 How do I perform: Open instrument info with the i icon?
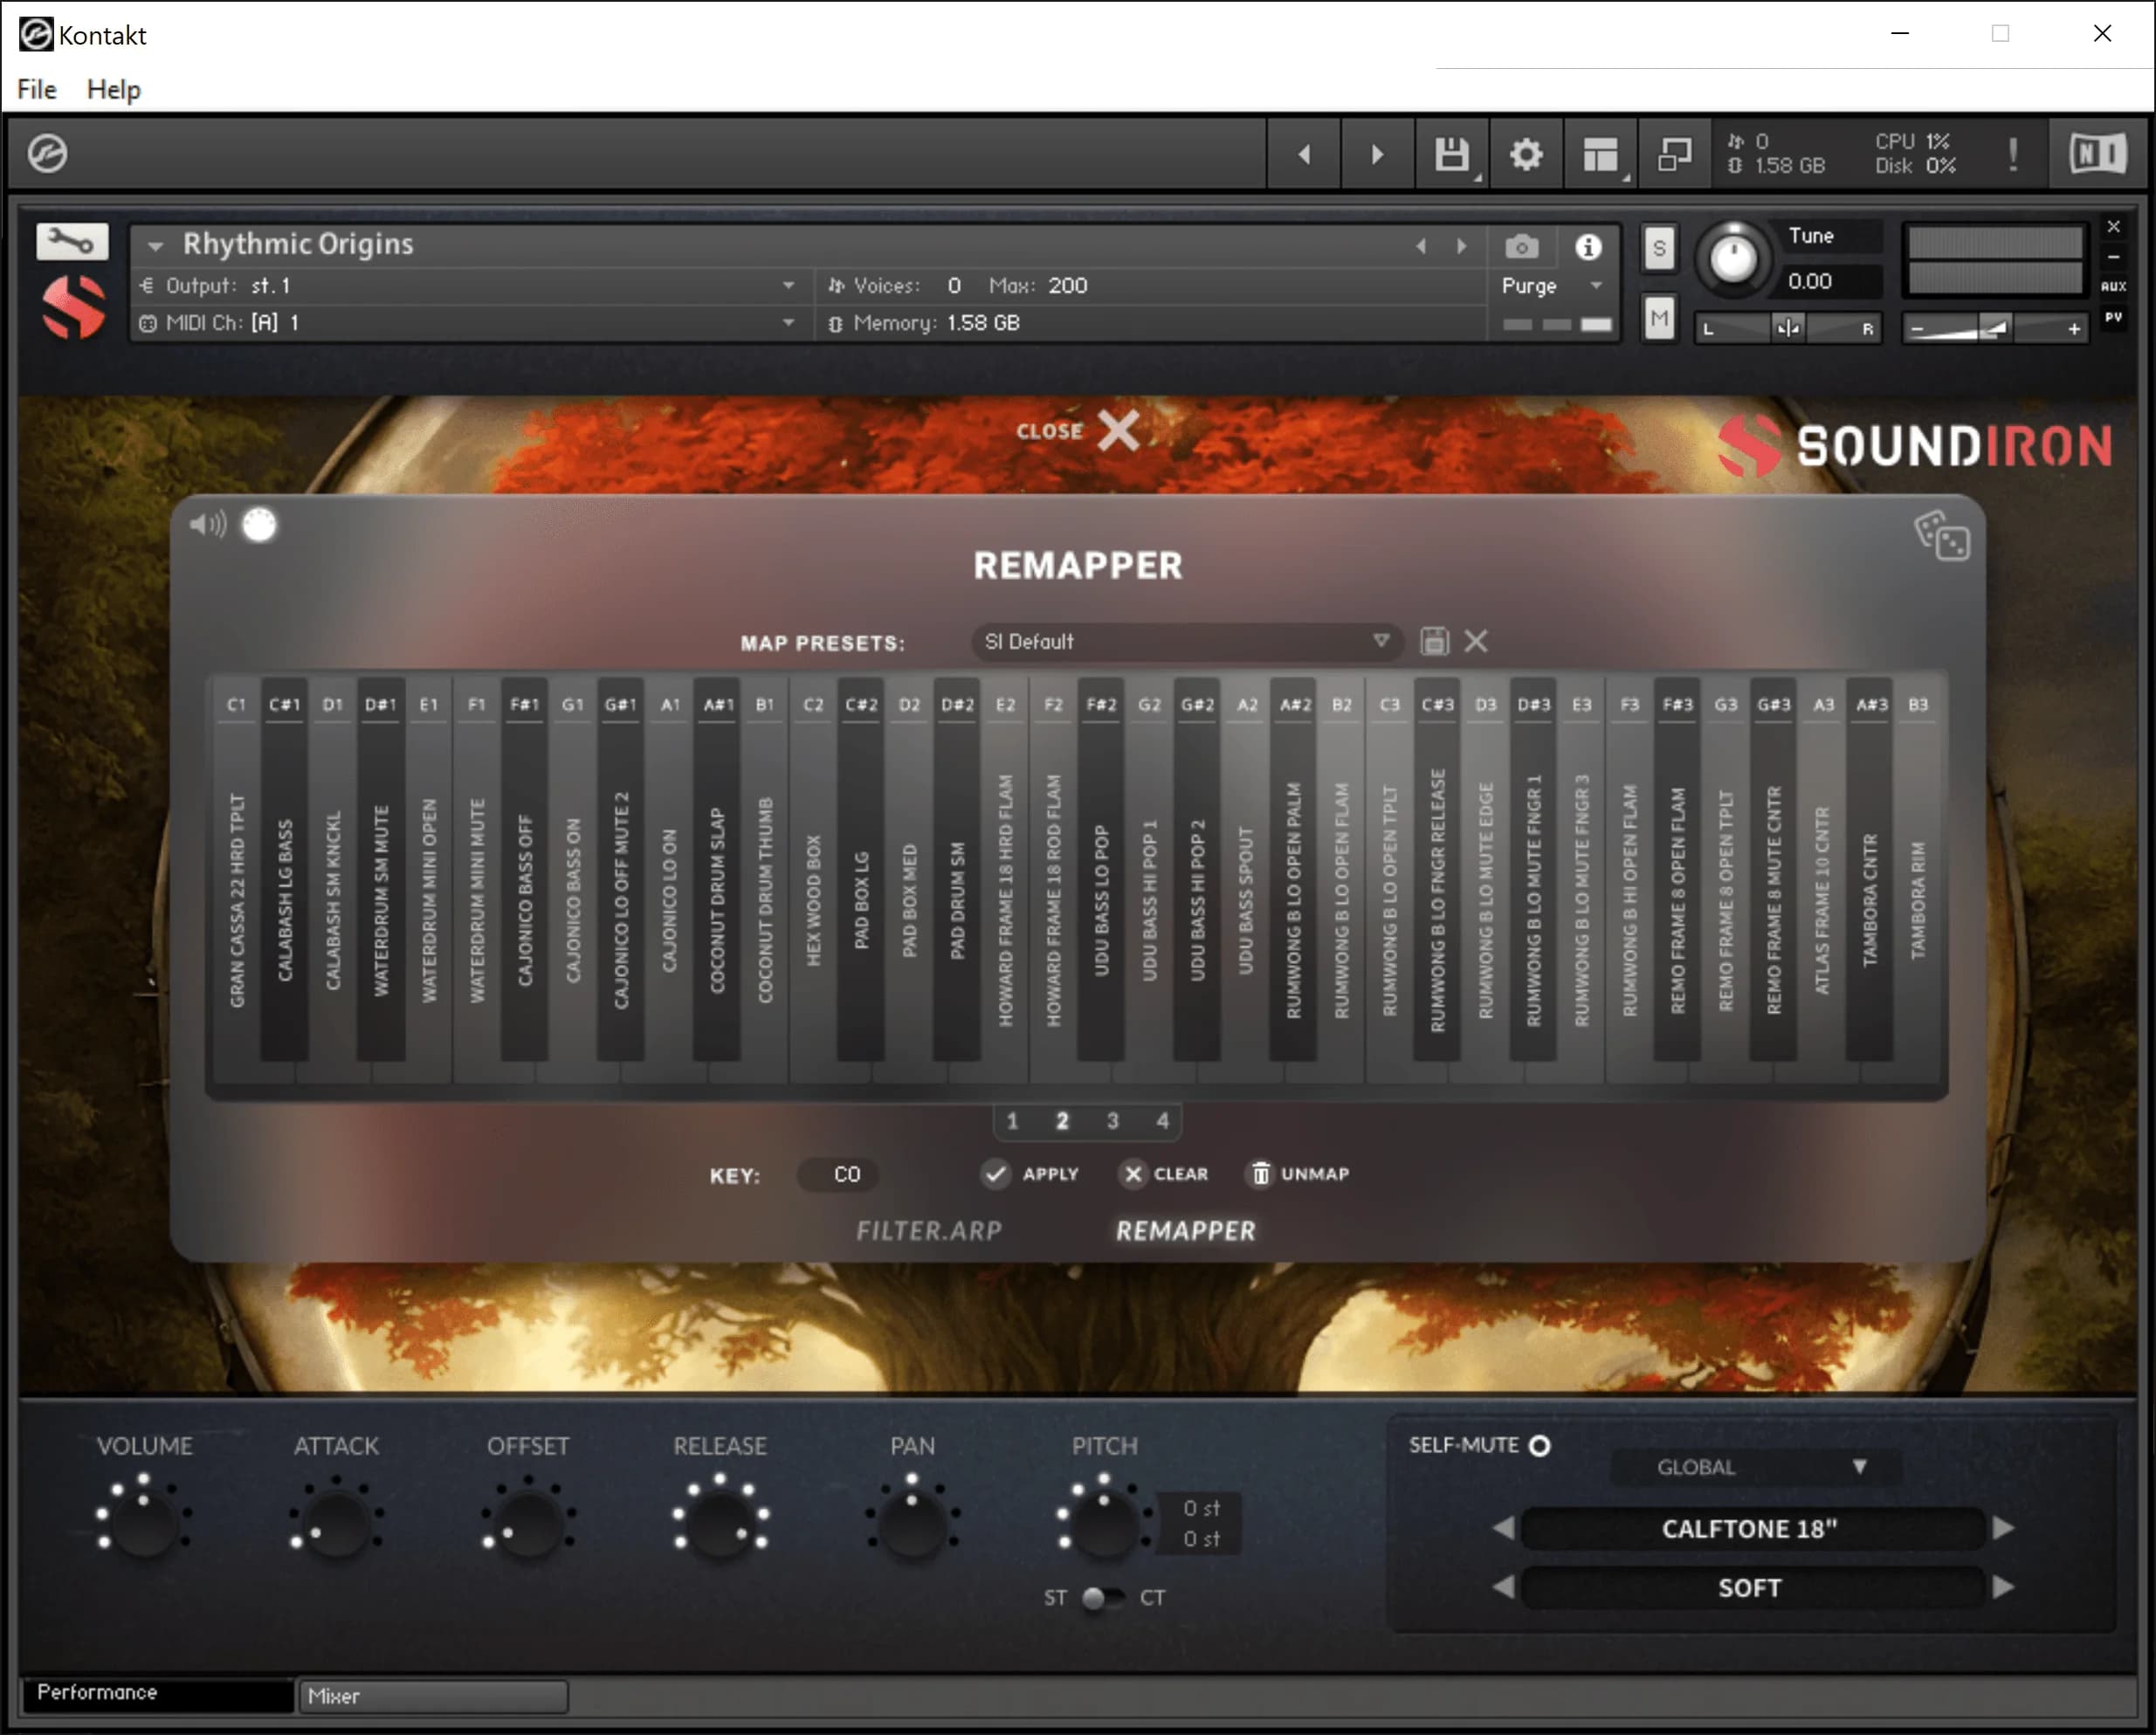[1589, 247]
